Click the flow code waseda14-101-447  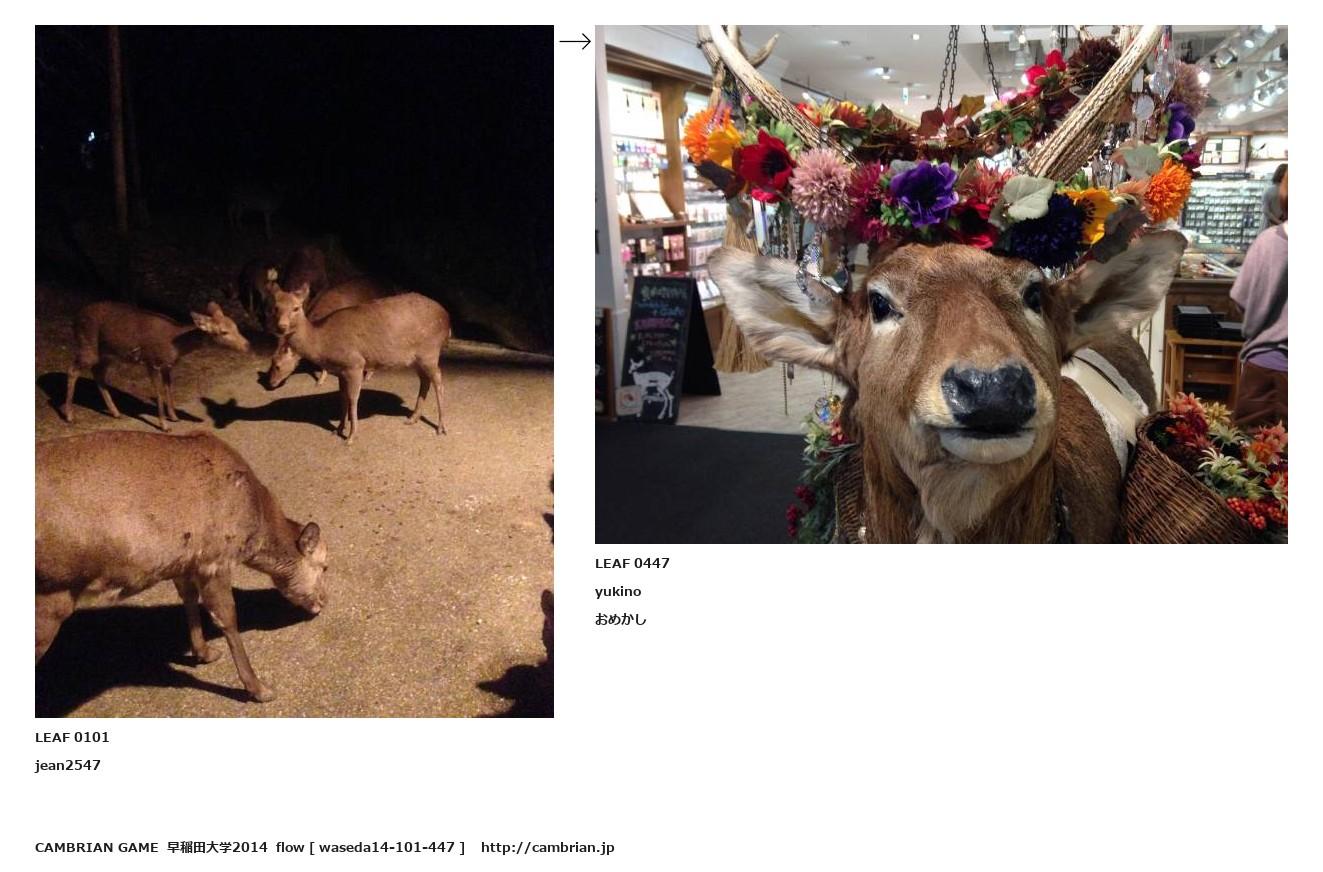388,847
